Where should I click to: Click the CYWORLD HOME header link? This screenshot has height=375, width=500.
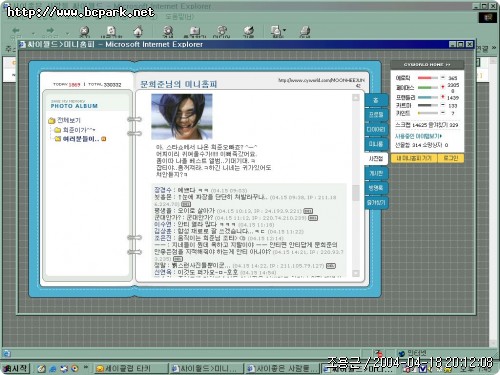point(427,65)
